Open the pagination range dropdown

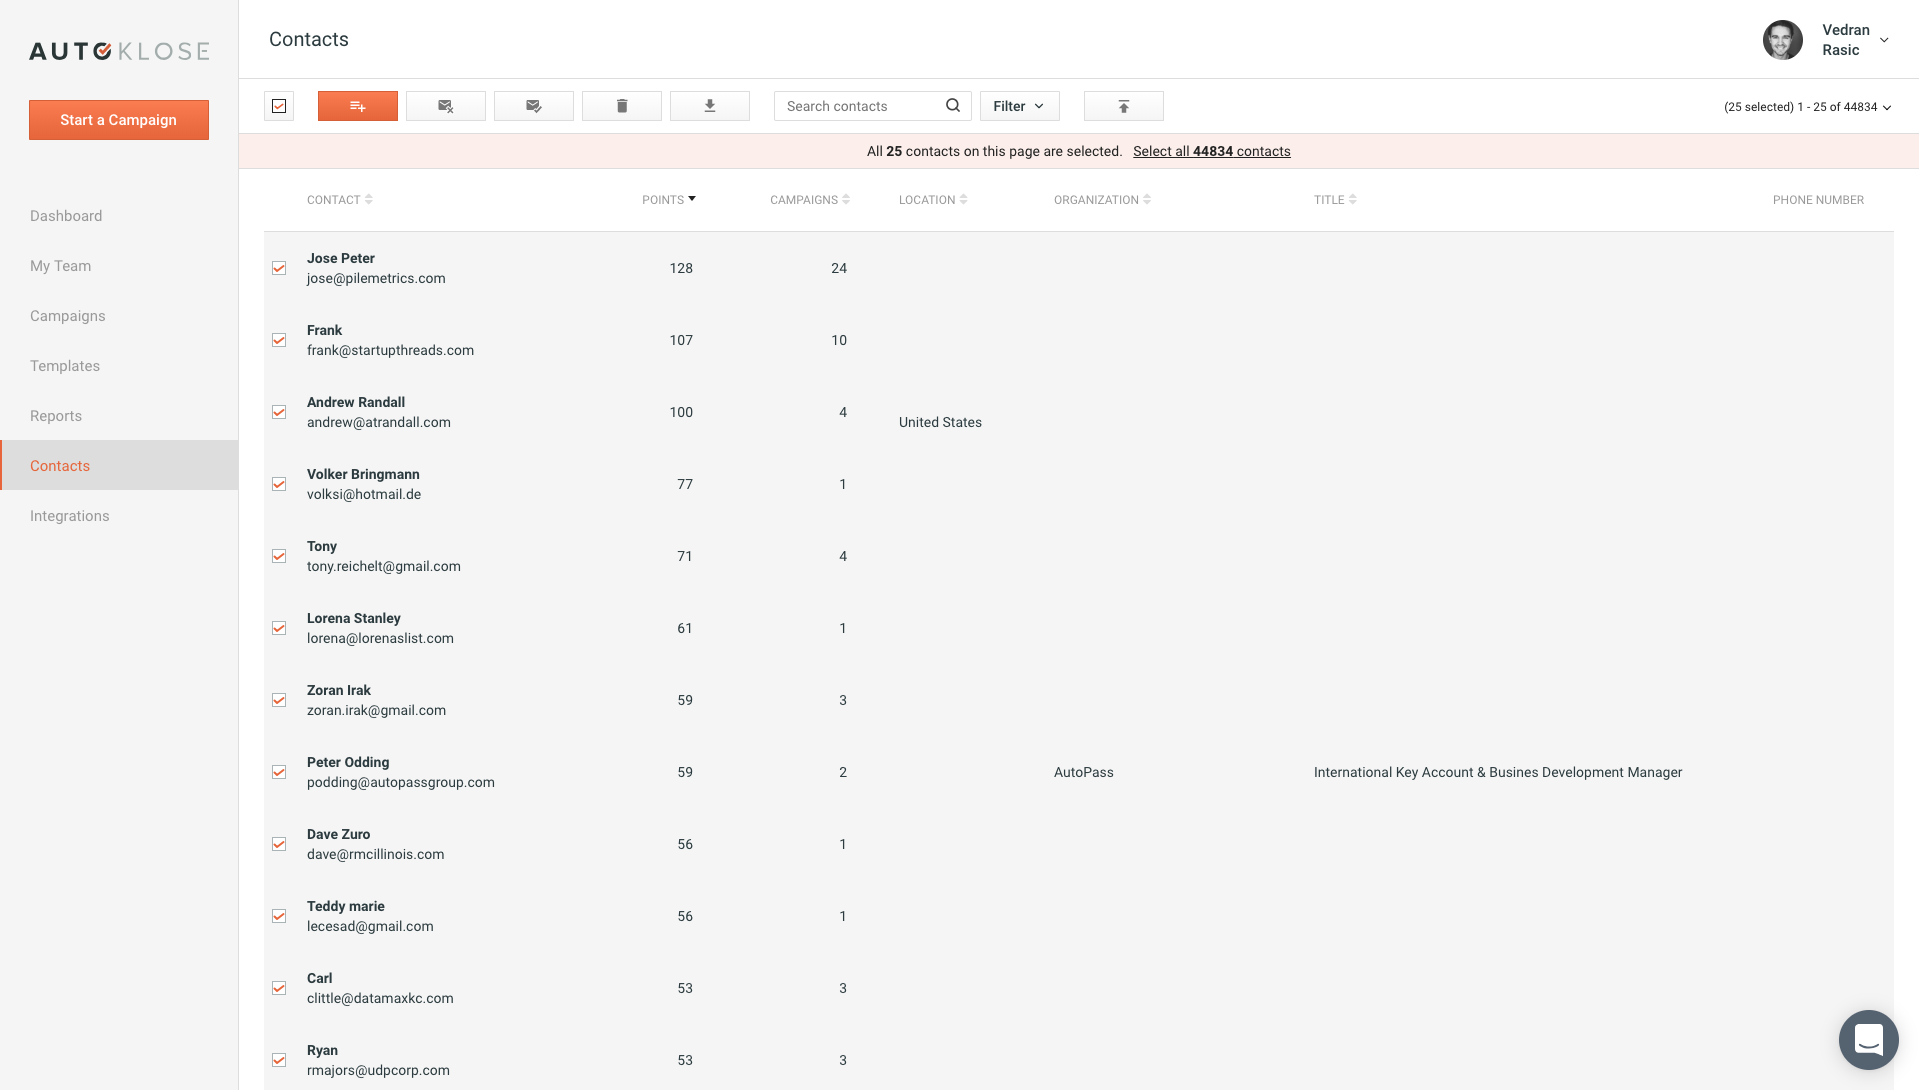tap(1807, 107)
